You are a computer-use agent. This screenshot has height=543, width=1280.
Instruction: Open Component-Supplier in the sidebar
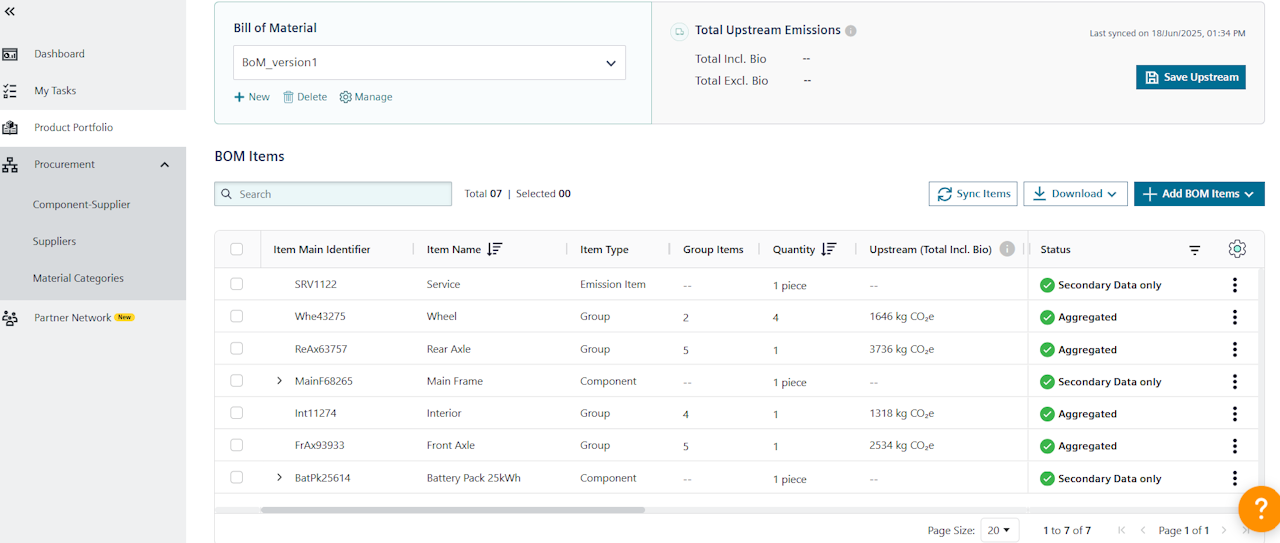coord(81,204)
